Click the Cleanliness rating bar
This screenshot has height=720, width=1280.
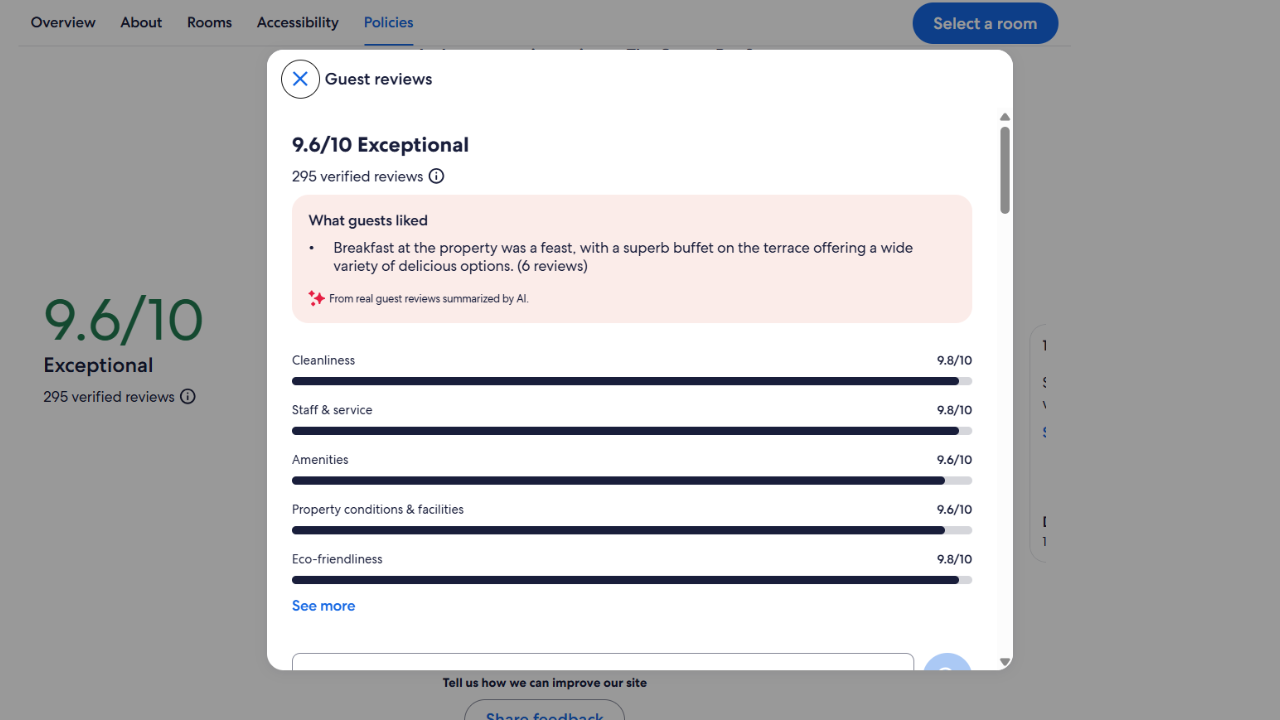[632, 381]
